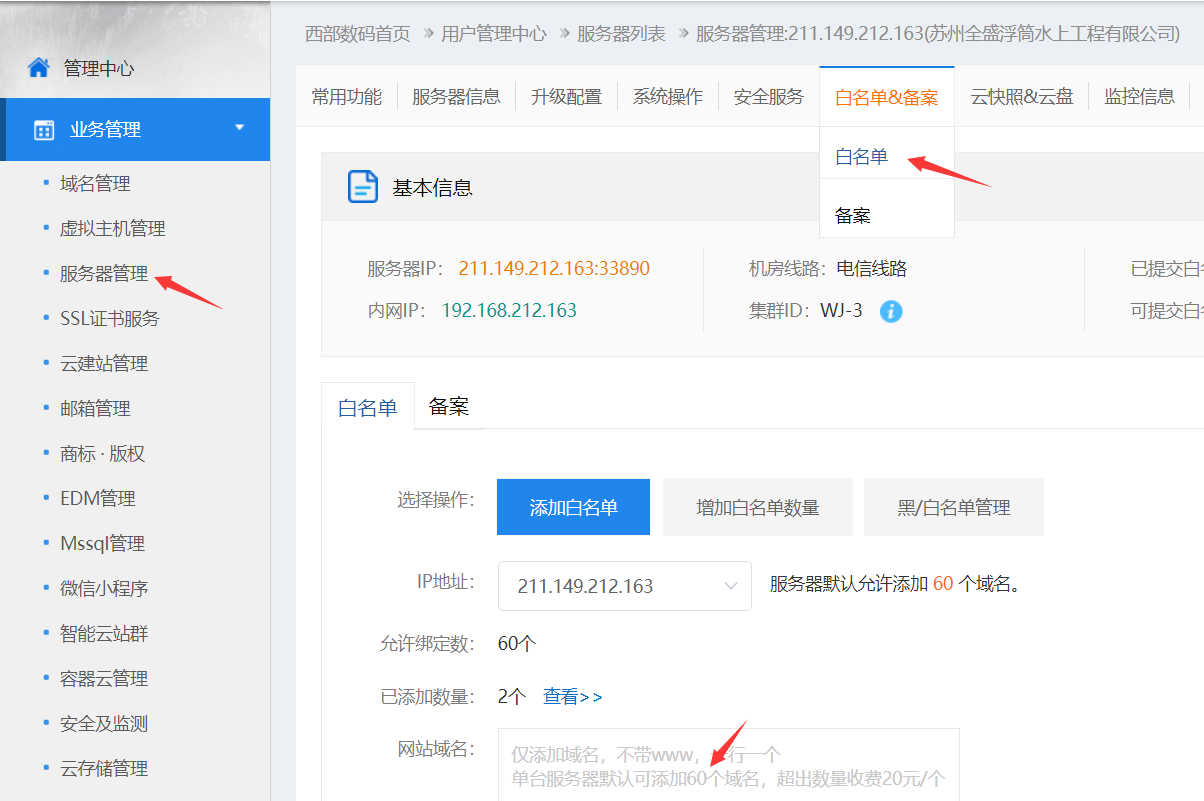Open the IP地址 dropdown showing 211.149.212.163
This screenshot has height=801, width=1204.
pyautogui.click(x=624, y=586)
